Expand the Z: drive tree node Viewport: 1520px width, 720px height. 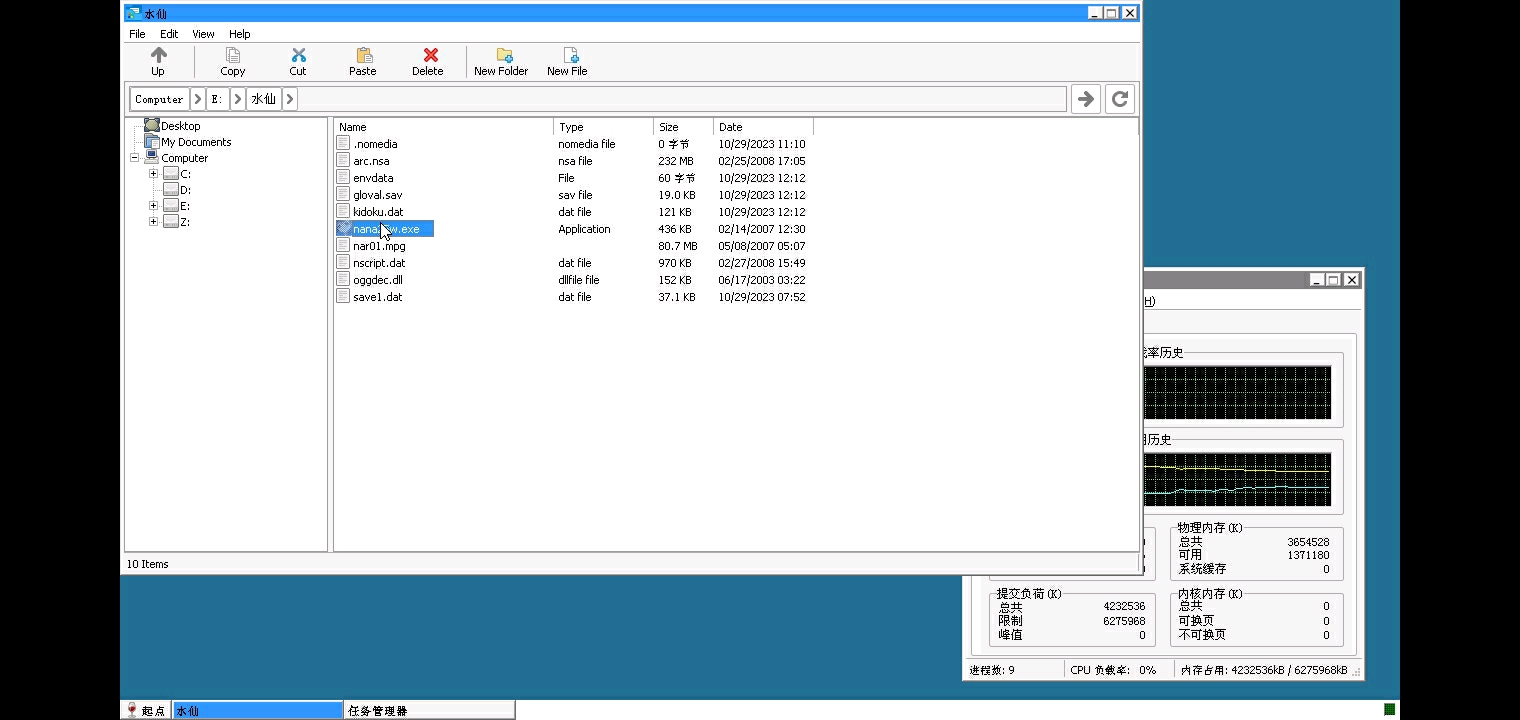(153, 222)
